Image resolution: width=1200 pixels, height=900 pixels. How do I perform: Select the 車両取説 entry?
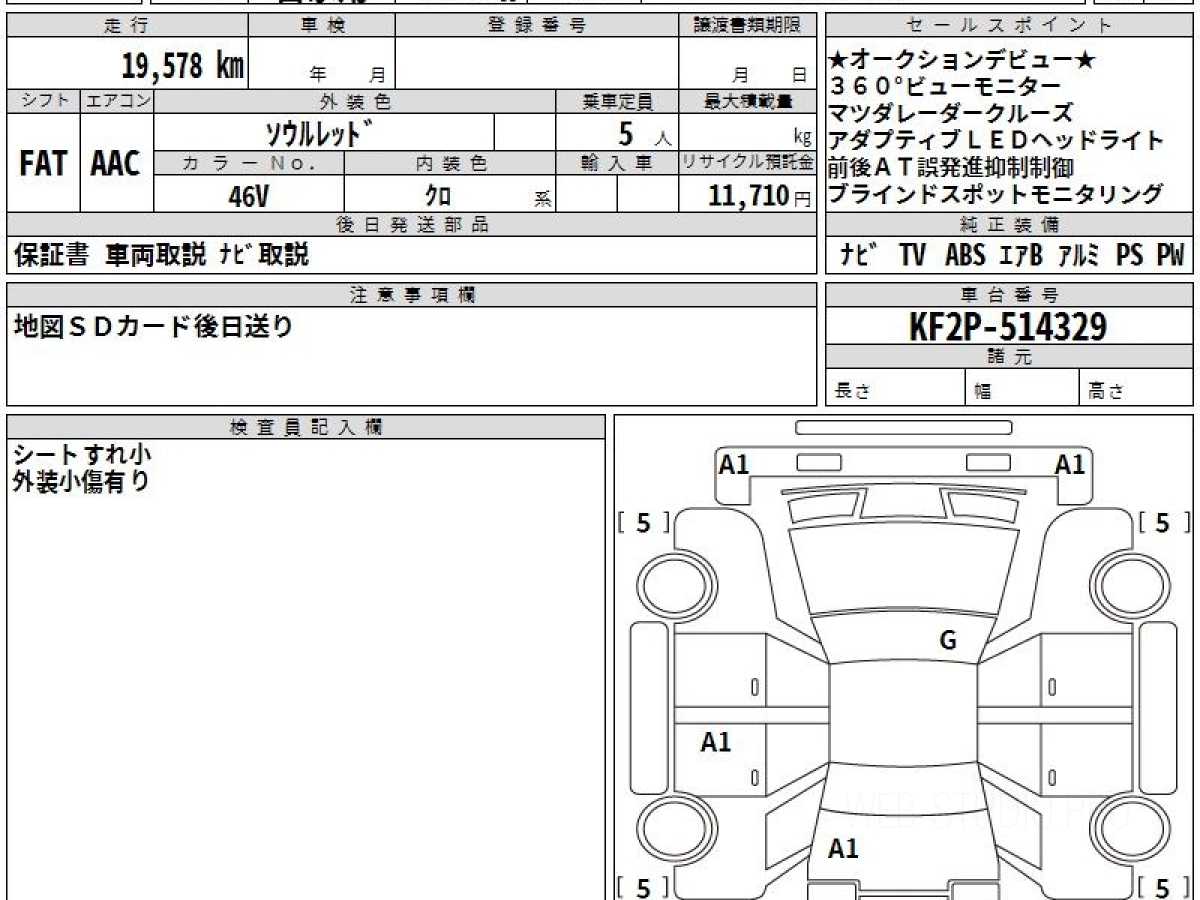tap(157, 255)
